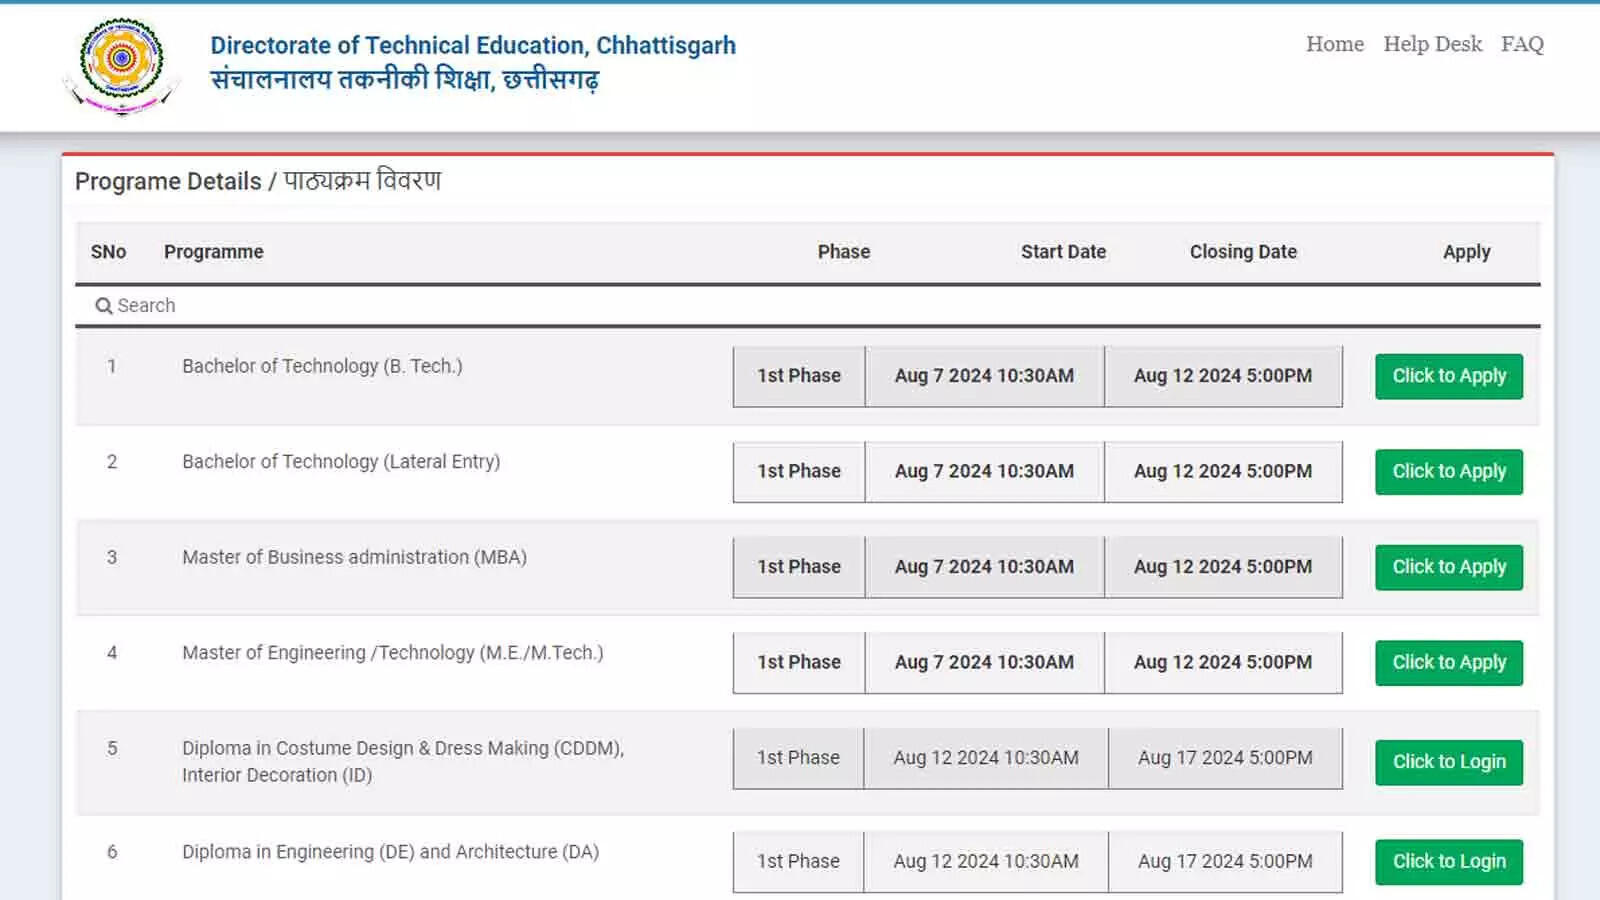Open the Help Desk page
The width and height of the screenshot is (1600, 900).
[x=1432, y=44]
